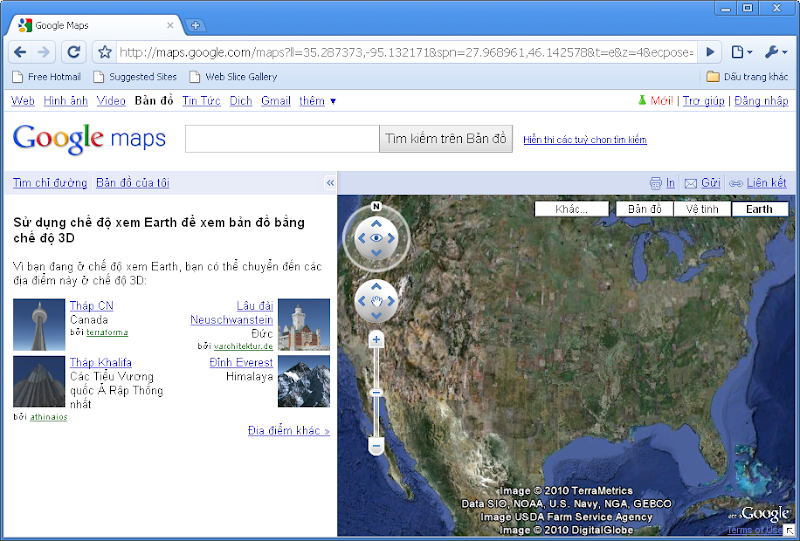Open the Đỉnh Everest link
This screenshot has height=541, width=800.
click(x=241, y=362)
